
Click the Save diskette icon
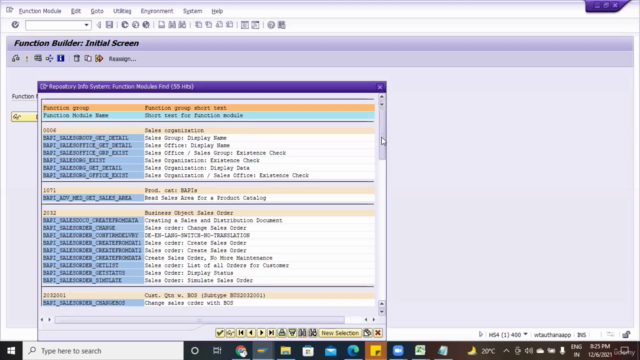click(109, 25)
